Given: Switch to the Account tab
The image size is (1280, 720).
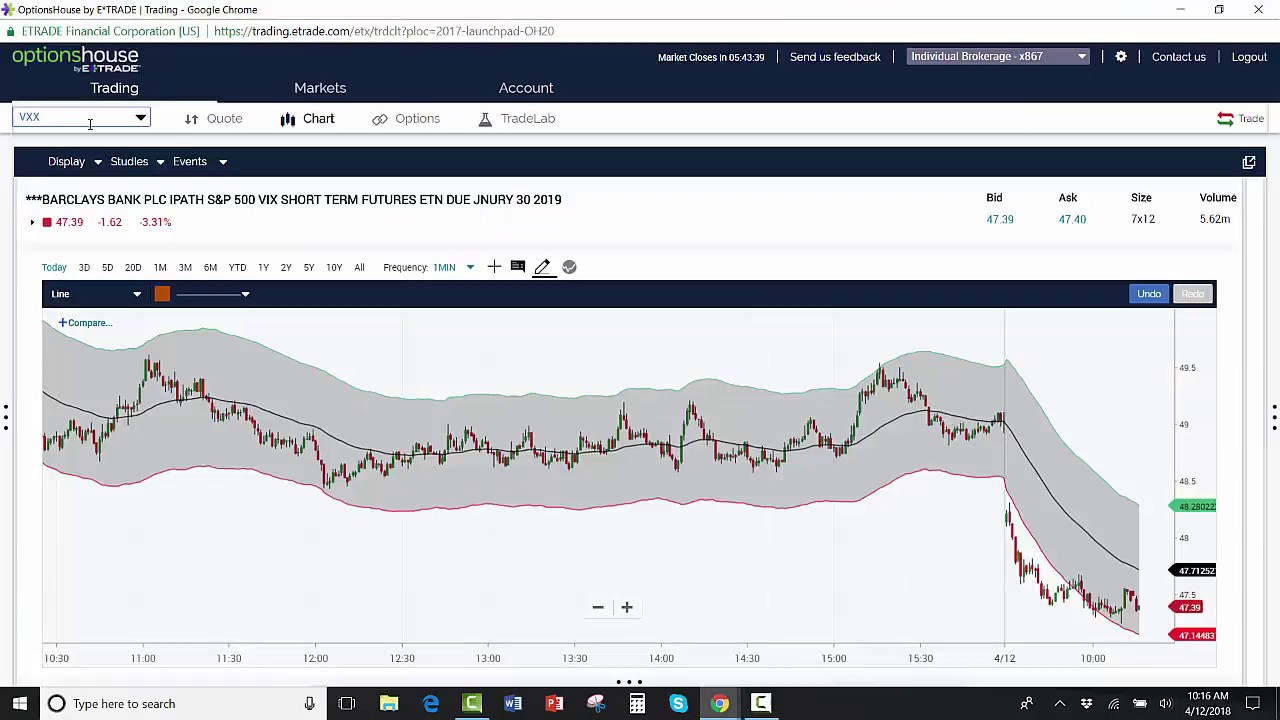Looking at the screenshot, I should click(x=526, y=88).
